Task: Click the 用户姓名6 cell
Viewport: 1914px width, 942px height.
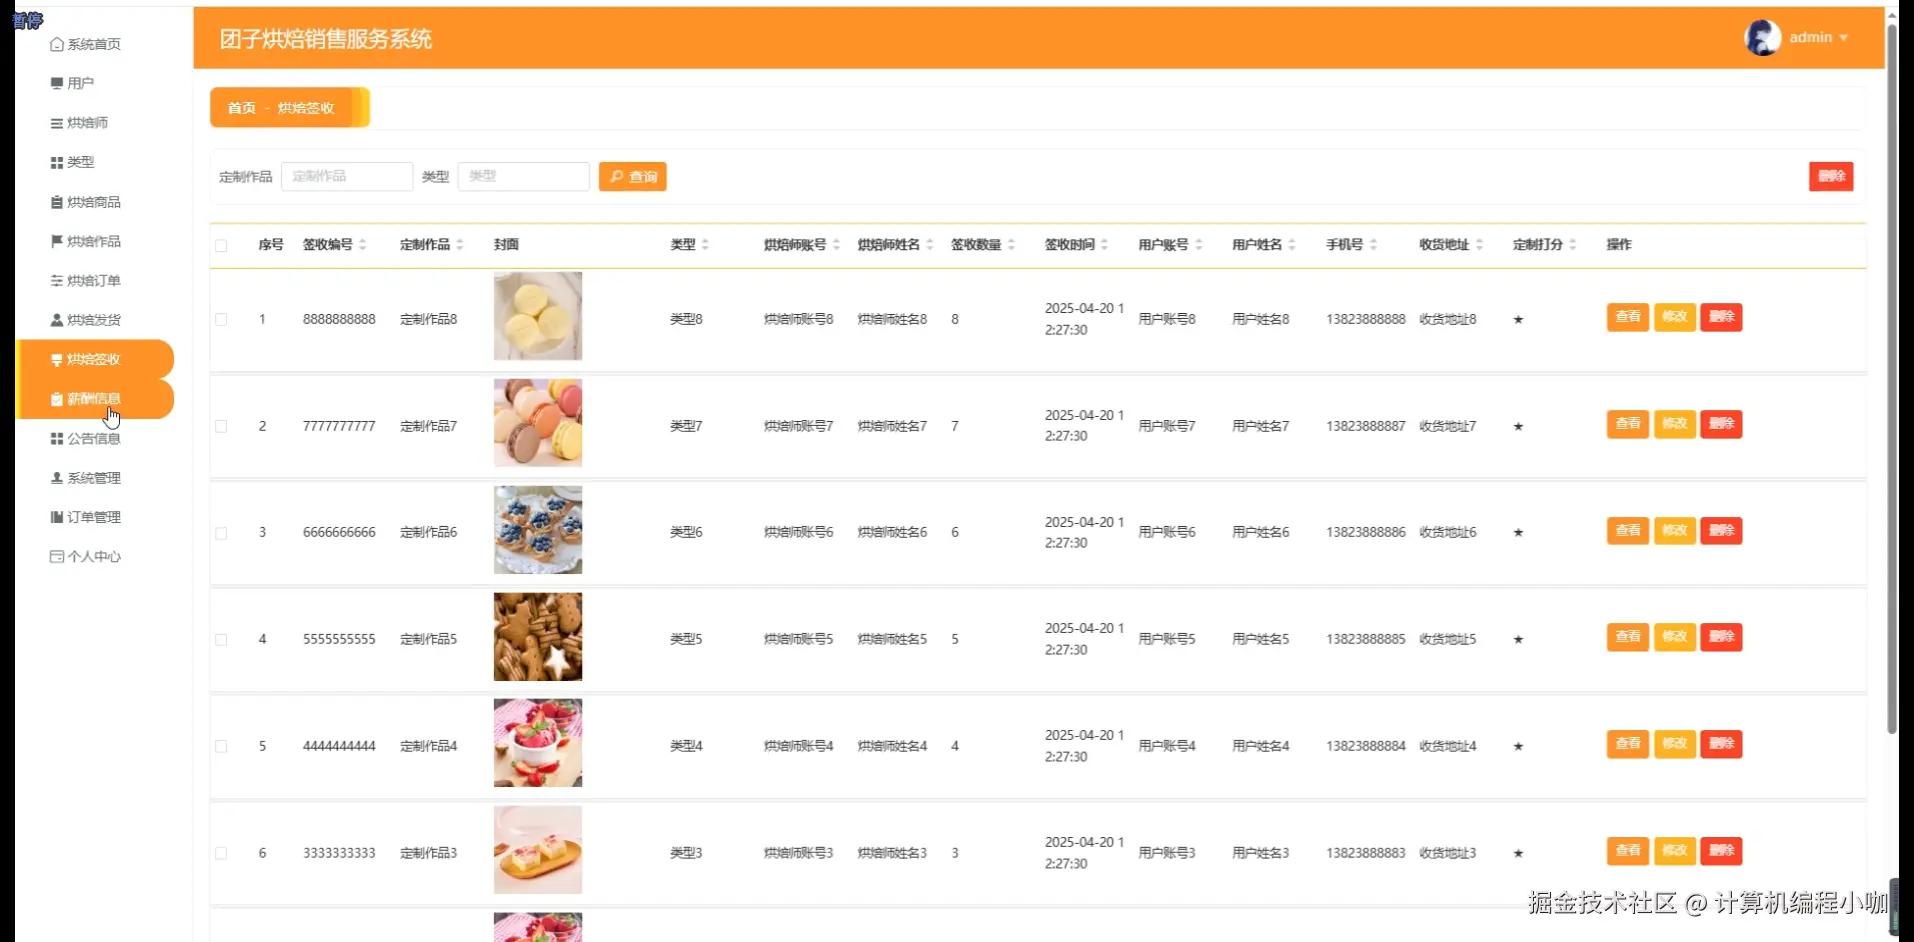Action: point(1261,533)
